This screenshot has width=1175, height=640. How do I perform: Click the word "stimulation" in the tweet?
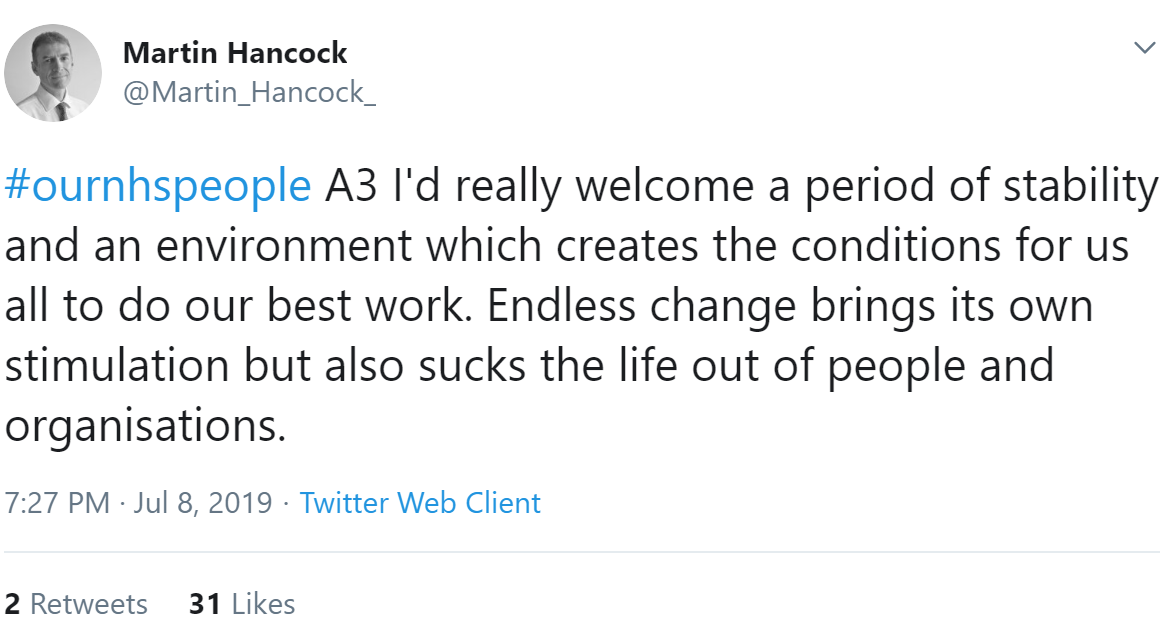click(119, 366)
